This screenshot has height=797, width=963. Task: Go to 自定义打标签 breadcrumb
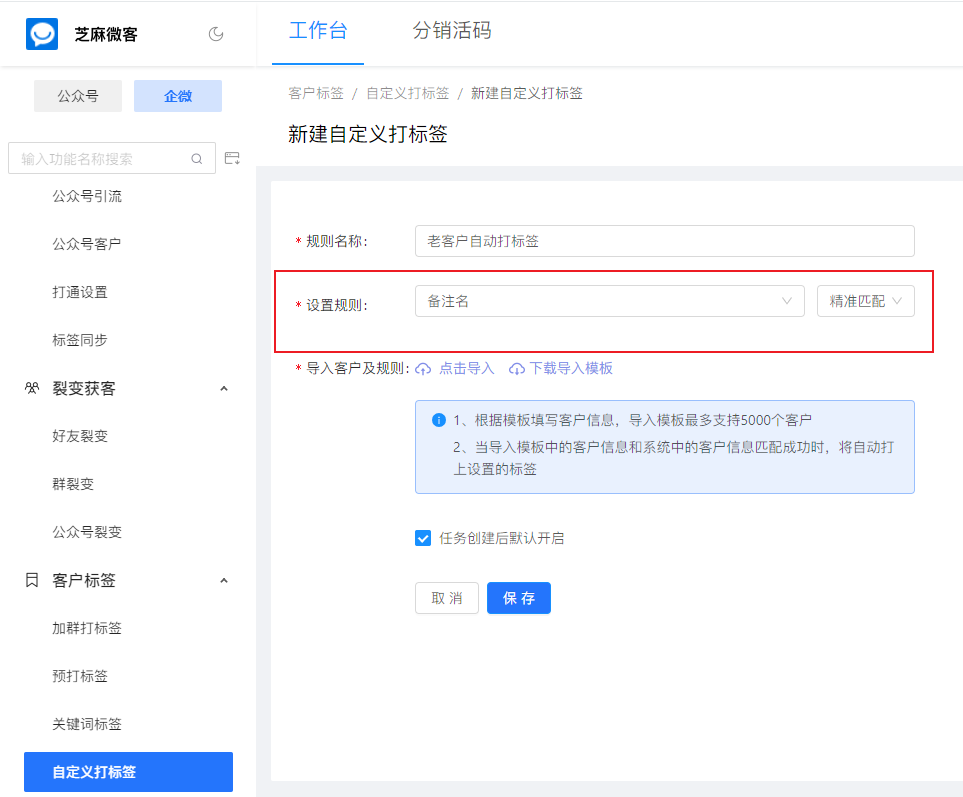pos(408,93)
